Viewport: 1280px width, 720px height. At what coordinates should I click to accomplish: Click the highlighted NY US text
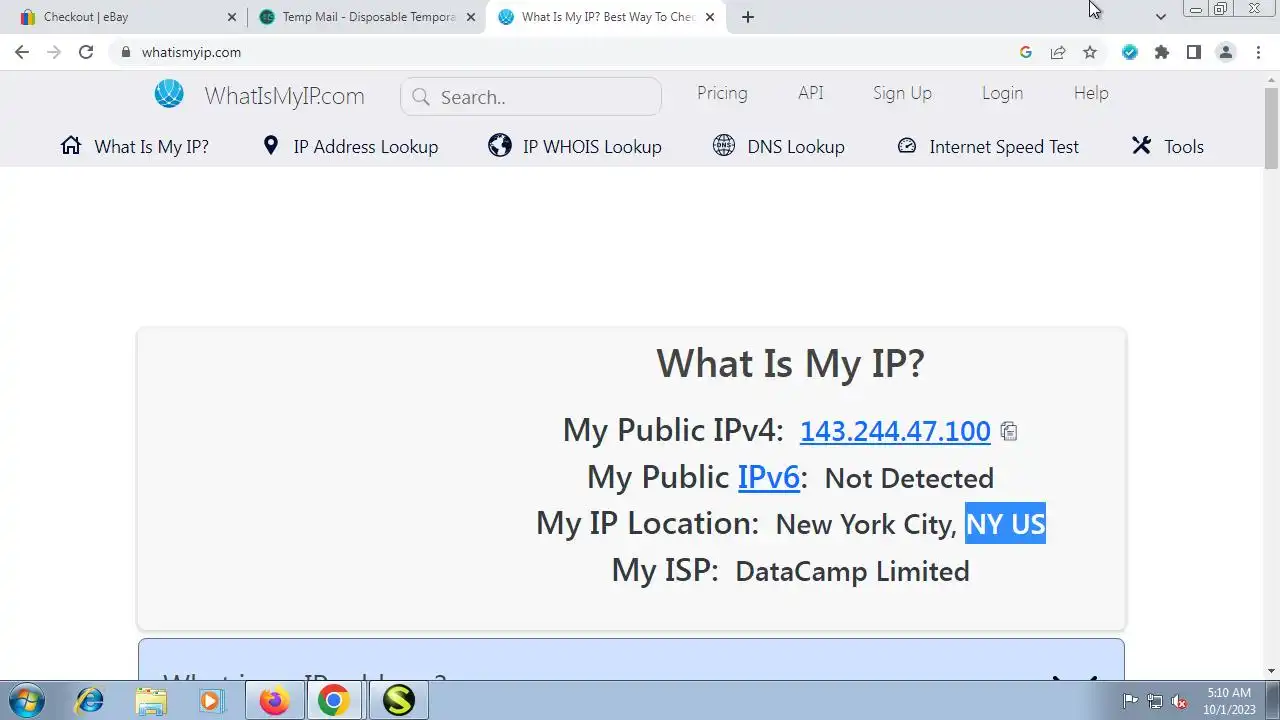[x=1005, y=524]
